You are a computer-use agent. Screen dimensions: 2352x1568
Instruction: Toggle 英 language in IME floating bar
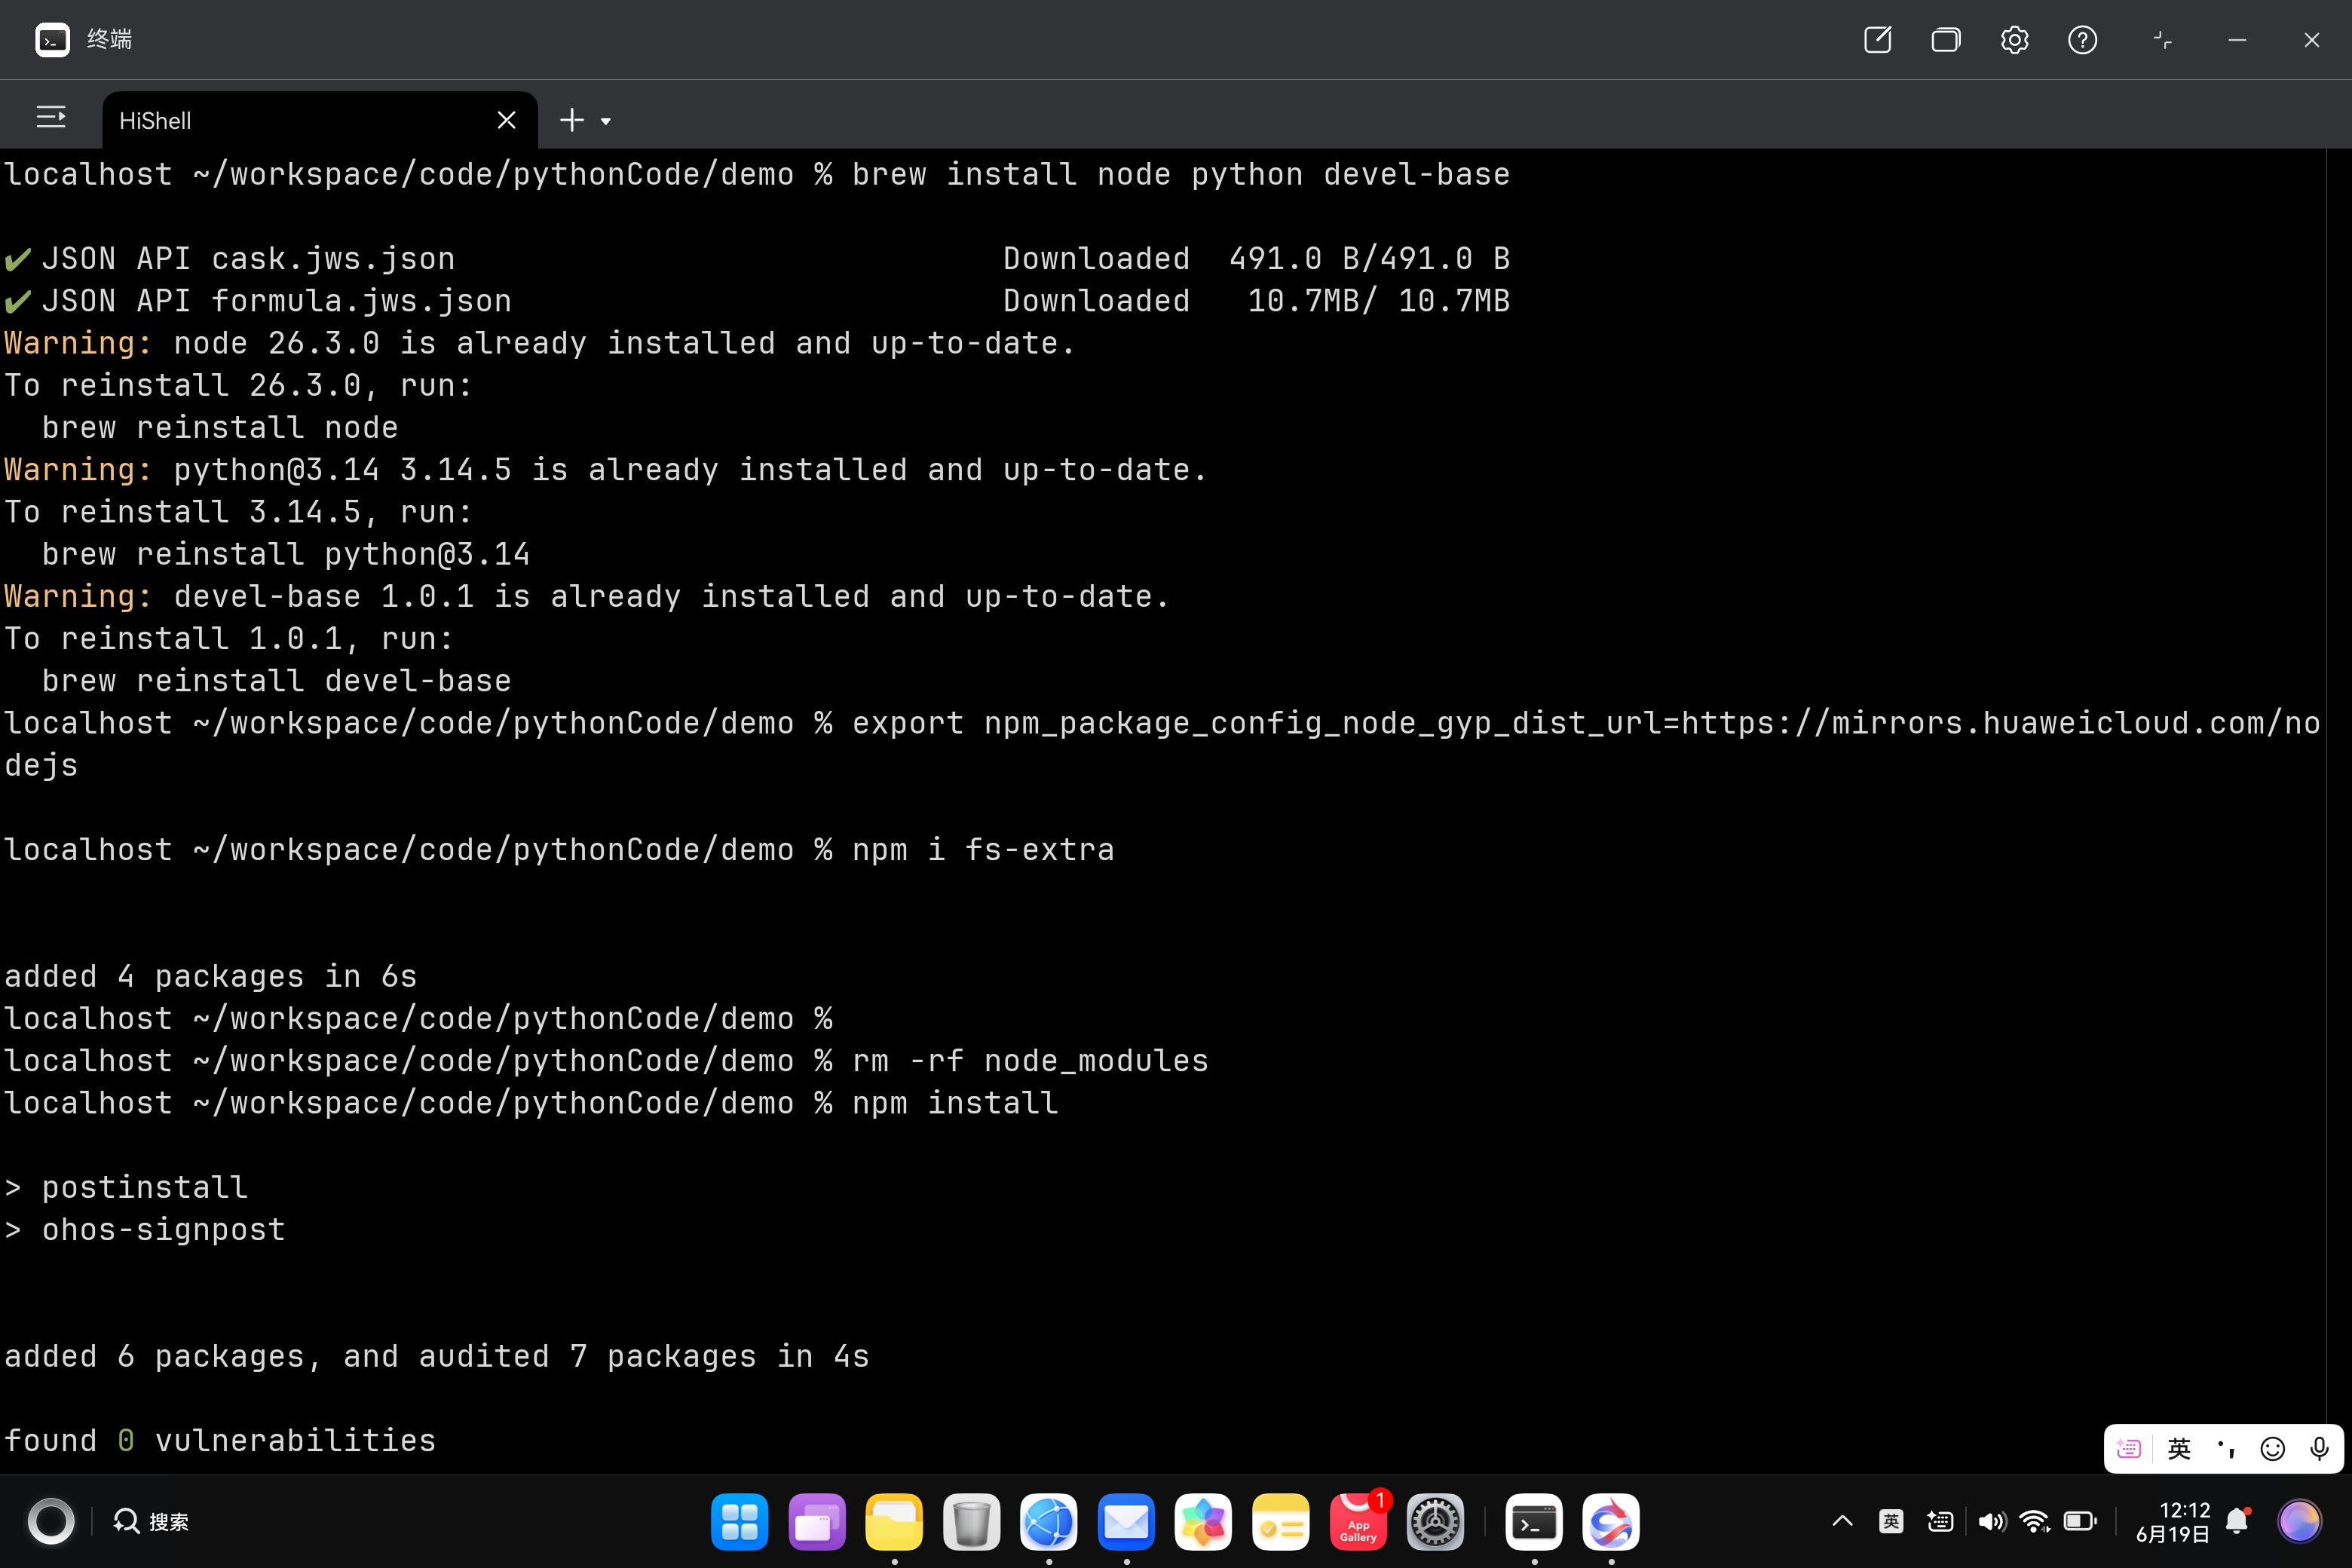click(2179, 1448)
